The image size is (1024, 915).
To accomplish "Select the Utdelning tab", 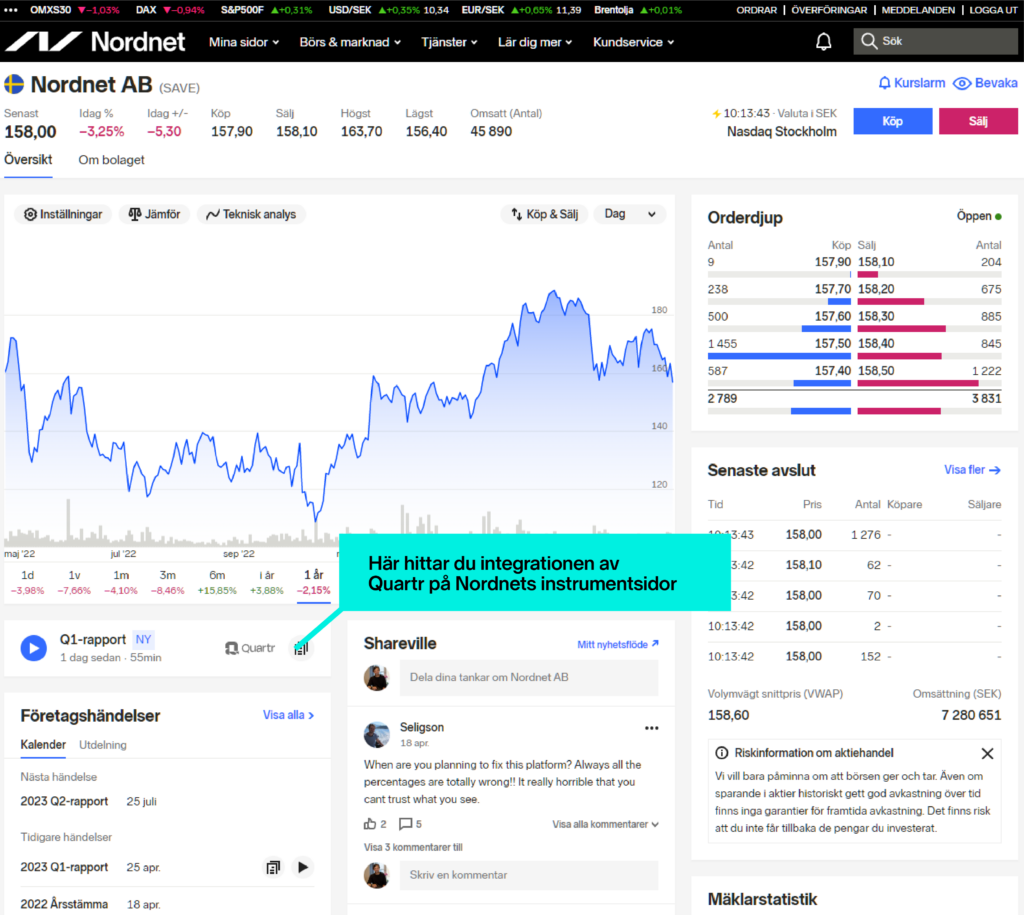I will pyautogui.click(x=103, y=745).
